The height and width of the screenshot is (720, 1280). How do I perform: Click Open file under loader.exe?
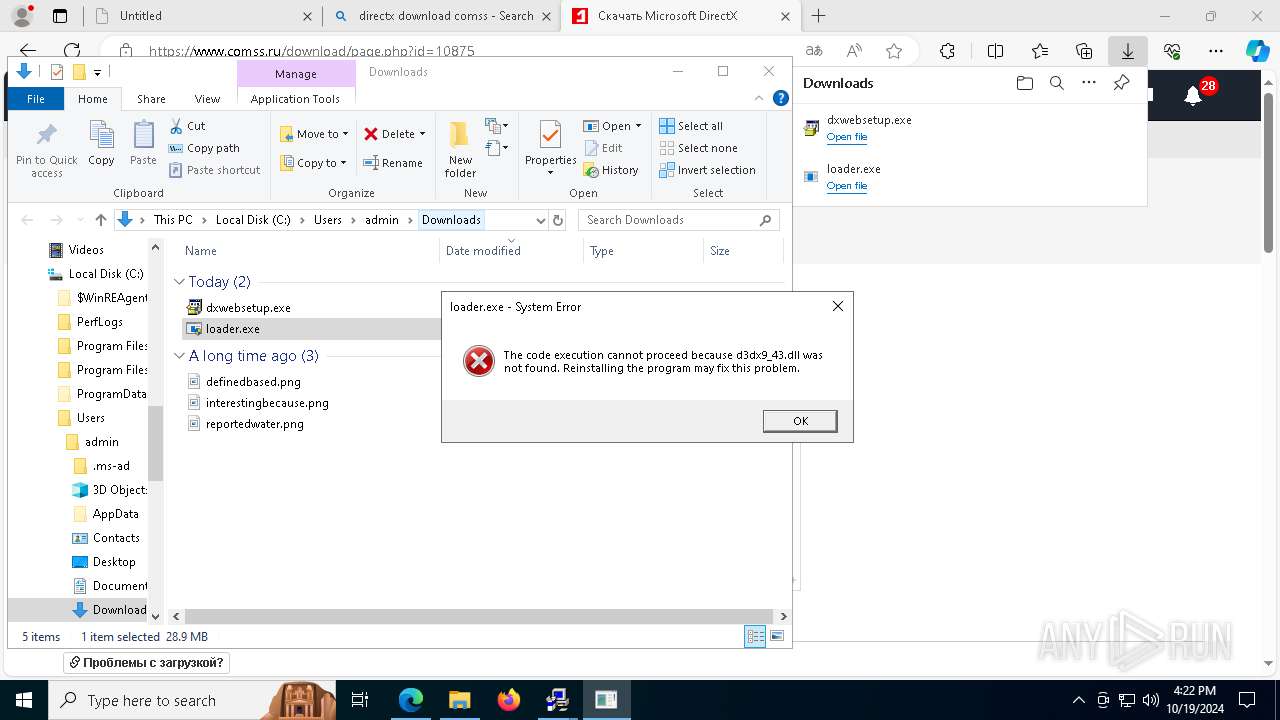click(x=846, y=186)
